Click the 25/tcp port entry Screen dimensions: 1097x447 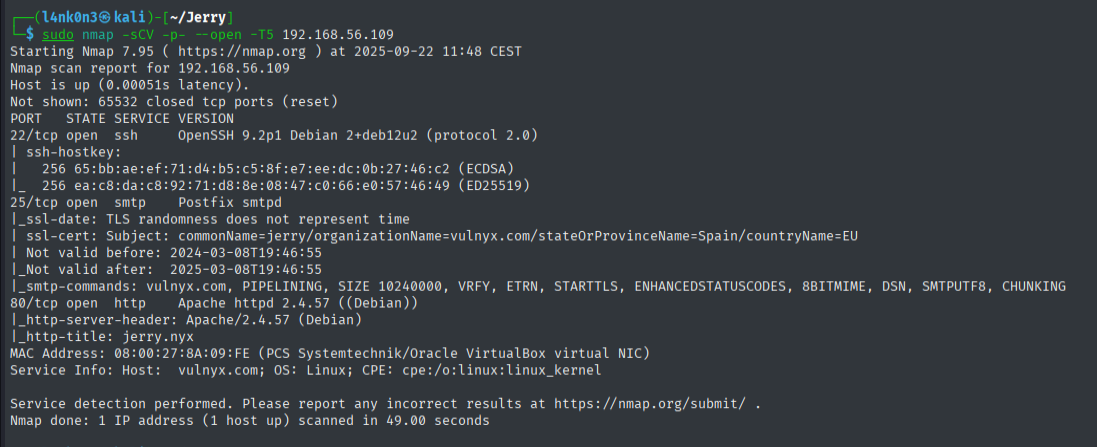click(34, 202)
